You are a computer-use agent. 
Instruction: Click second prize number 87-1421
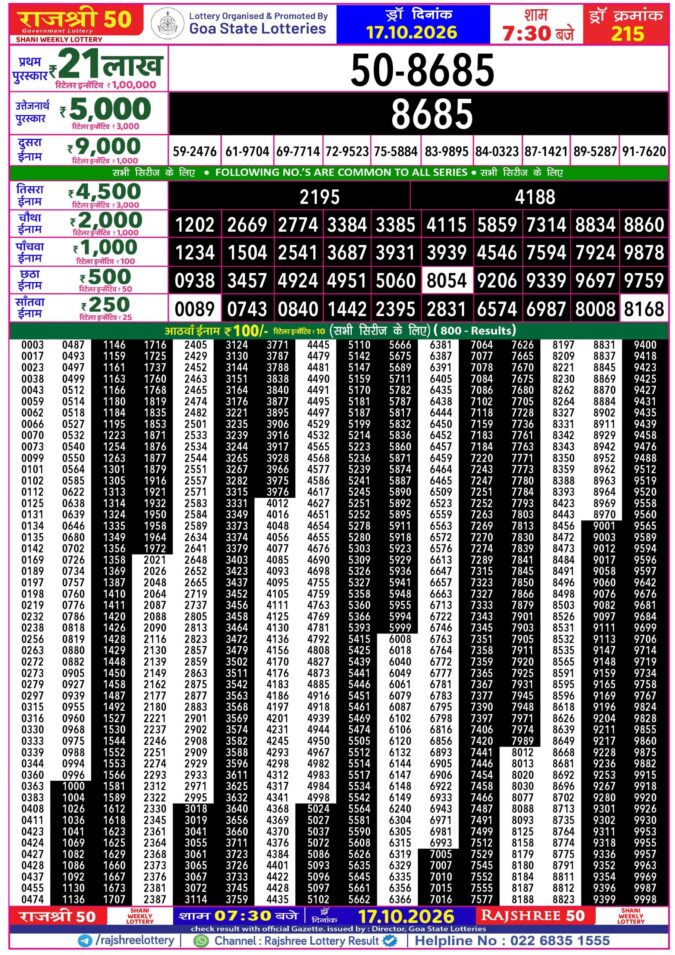coord(546,151)
